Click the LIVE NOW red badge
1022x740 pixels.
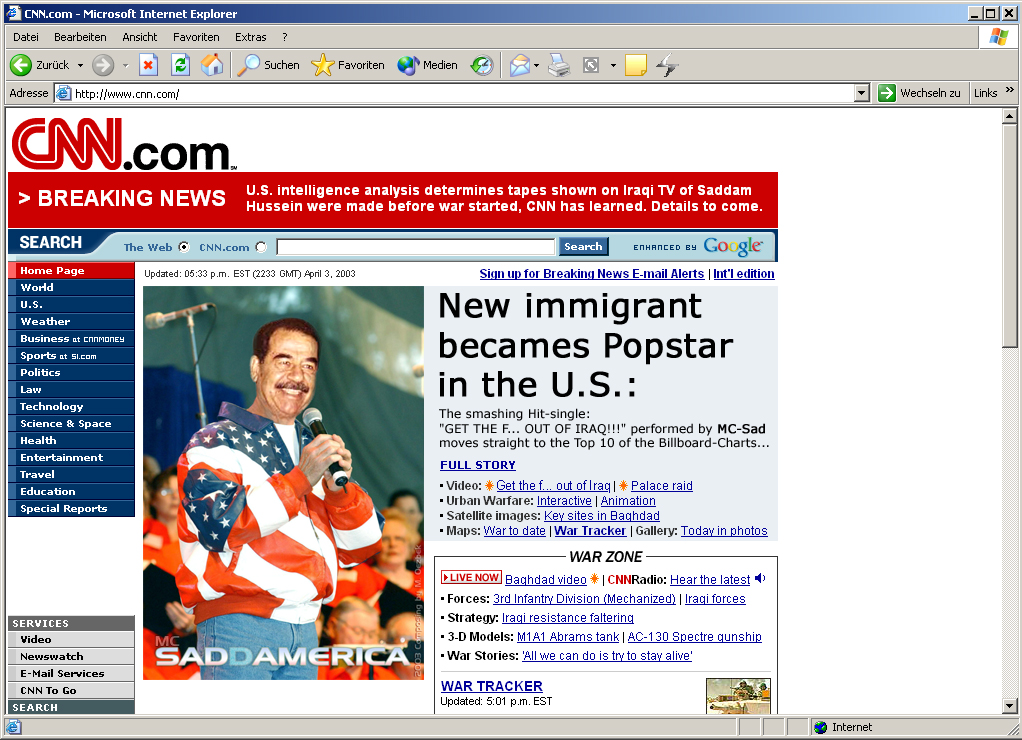click(x=471, y=578)
